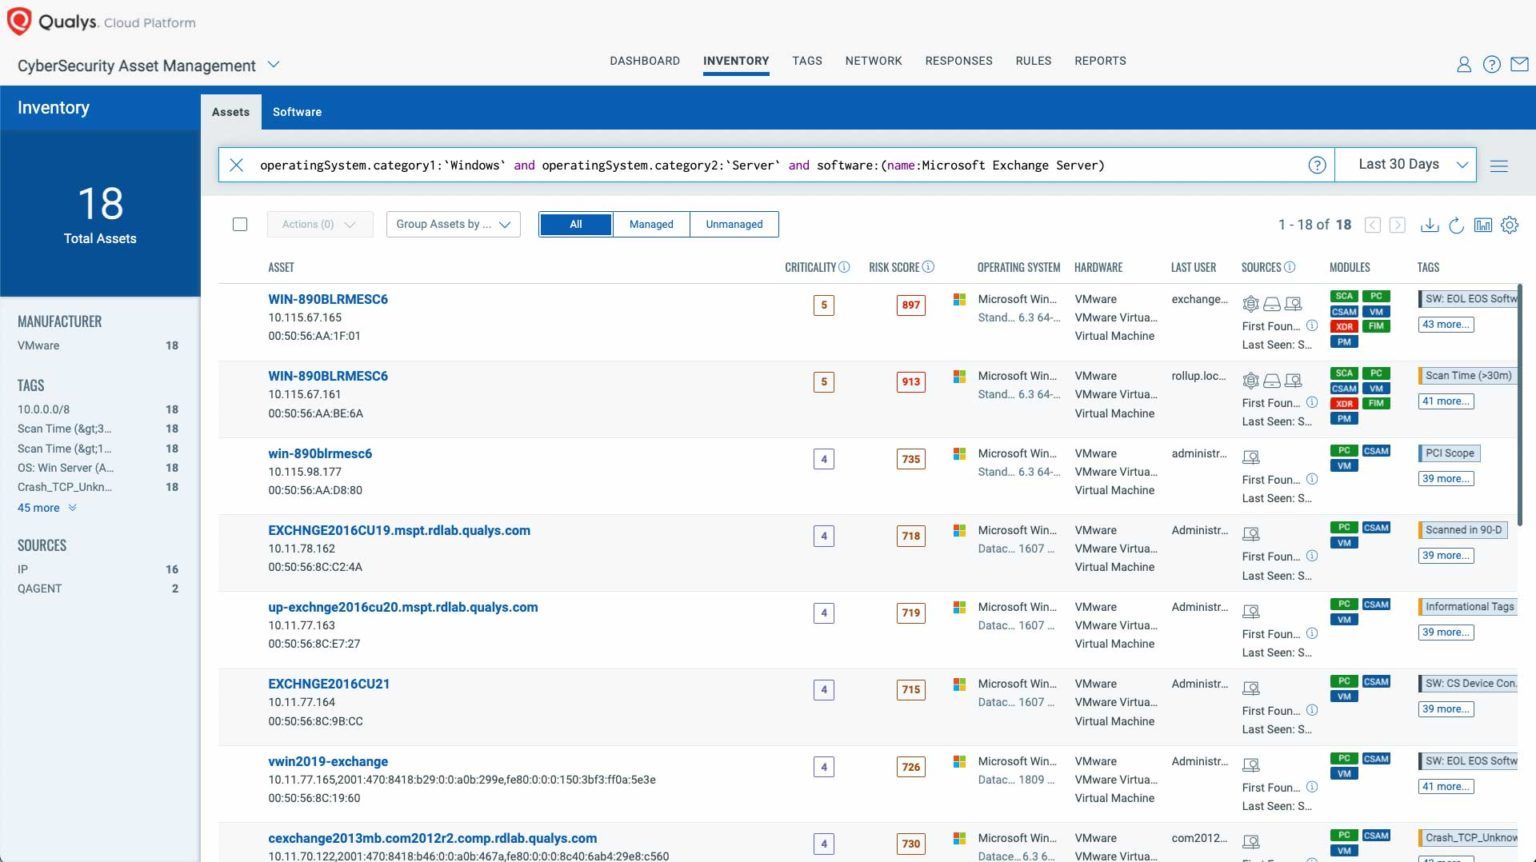Click inside the query search input field

tap(700, 164)
